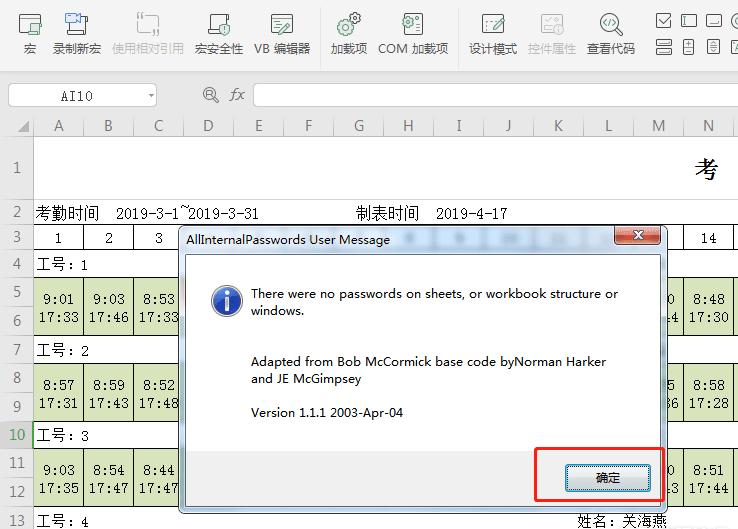The width and height of the screenshot is (738, 529).
Task: Insert a text box form control
Action: (689, 20)
